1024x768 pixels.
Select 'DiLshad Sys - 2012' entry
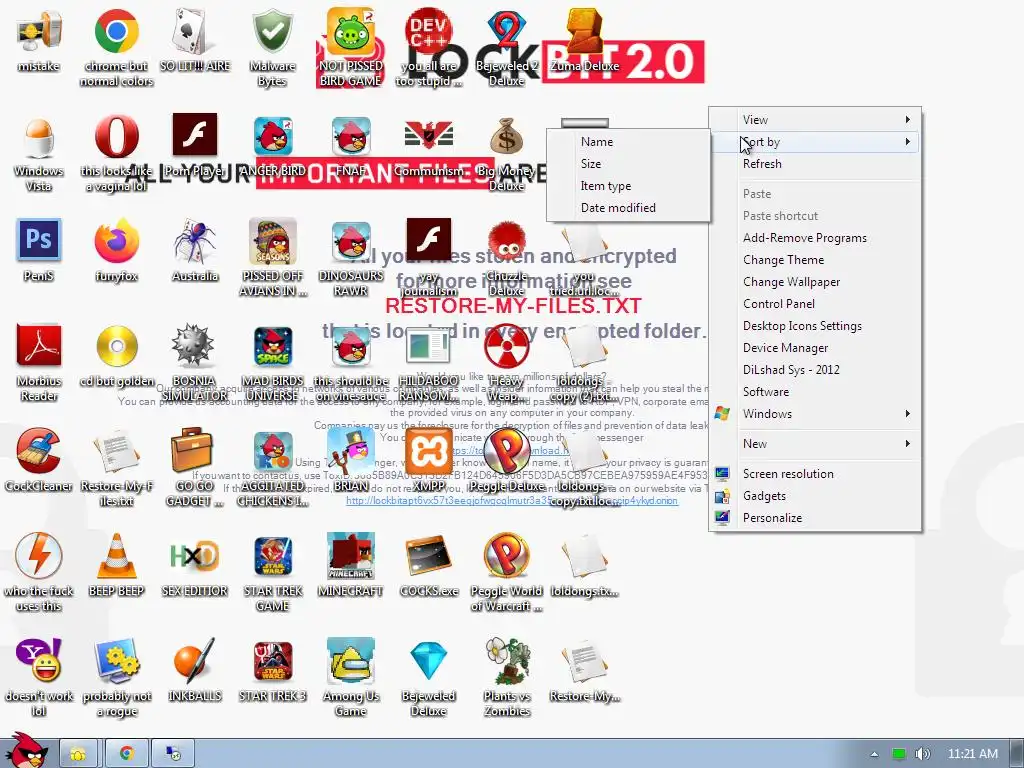[x=815, y=370]
